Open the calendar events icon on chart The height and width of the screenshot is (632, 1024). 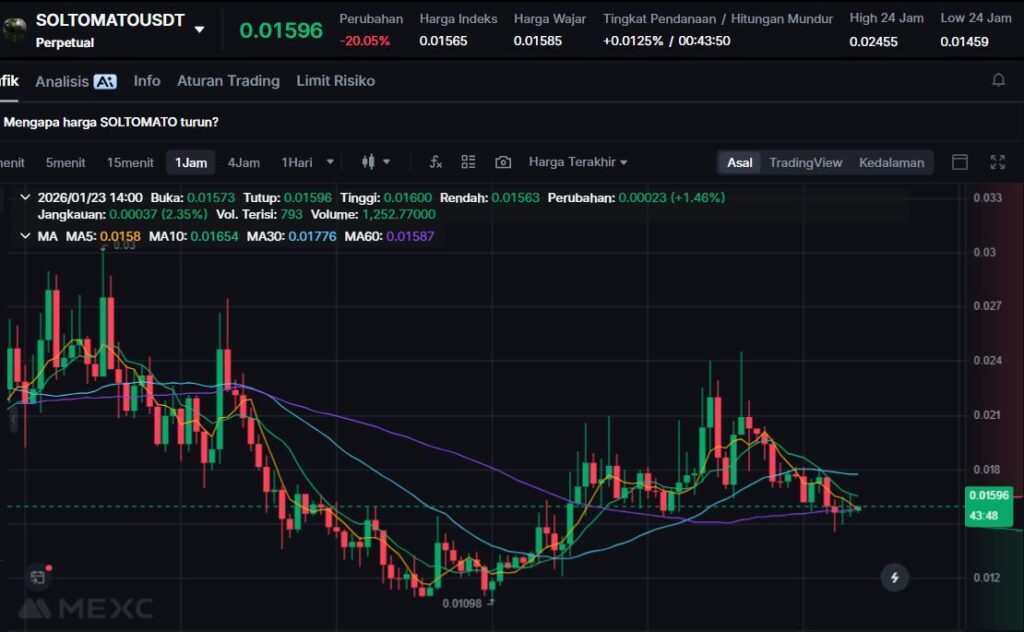pos(37,577)
